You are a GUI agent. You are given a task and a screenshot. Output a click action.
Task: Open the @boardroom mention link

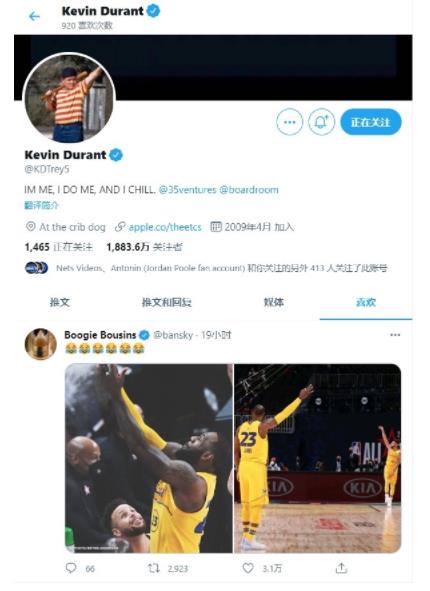pos(249,189)
